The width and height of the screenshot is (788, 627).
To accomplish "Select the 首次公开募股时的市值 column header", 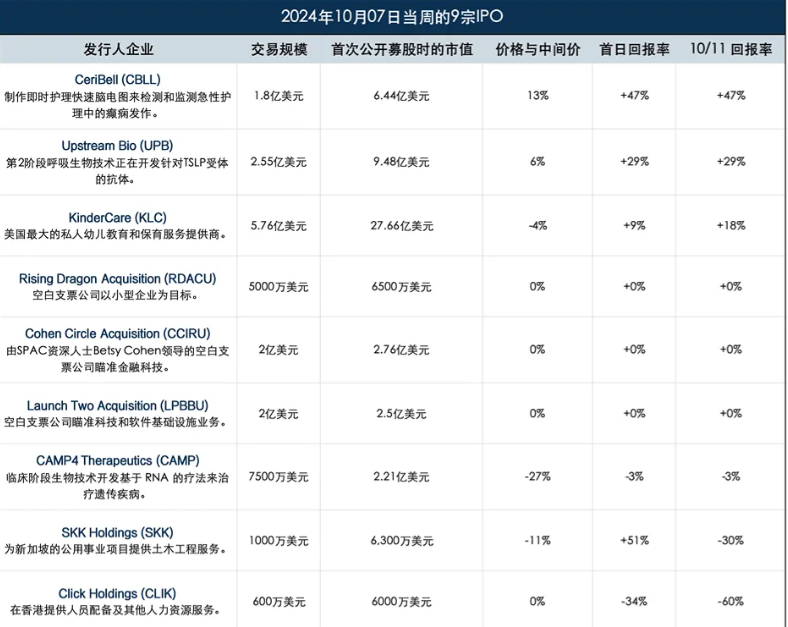I will point(402,49).
